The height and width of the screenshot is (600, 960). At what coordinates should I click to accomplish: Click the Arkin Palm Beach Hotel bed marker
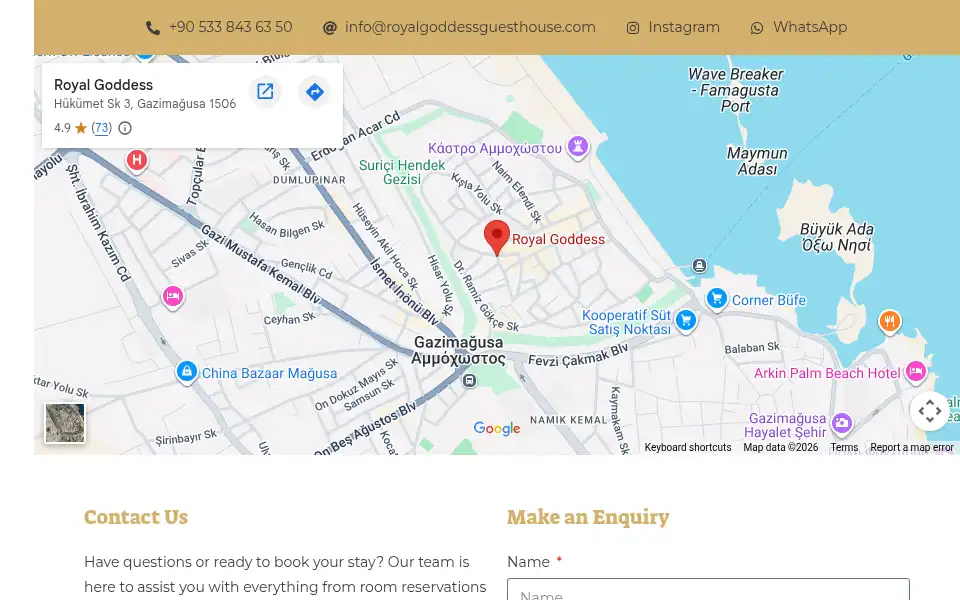click(x=916, y=371)
